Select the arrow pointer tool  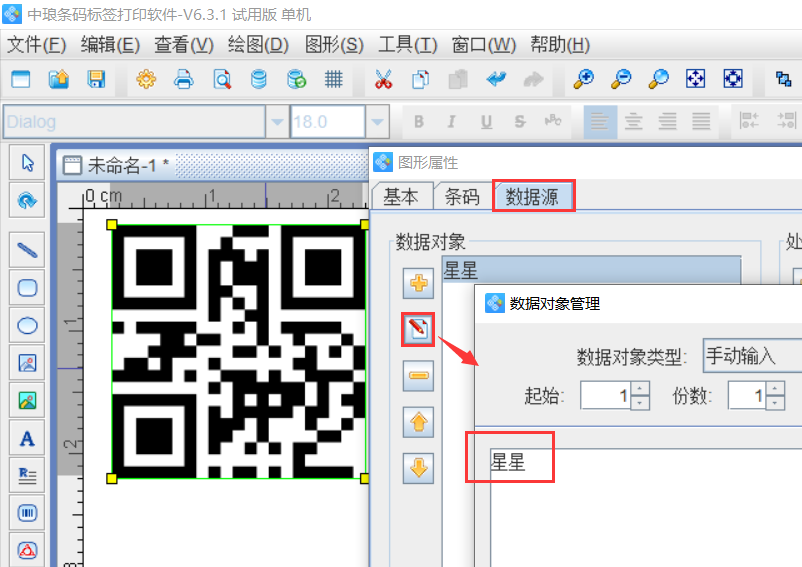pos(27,163)
